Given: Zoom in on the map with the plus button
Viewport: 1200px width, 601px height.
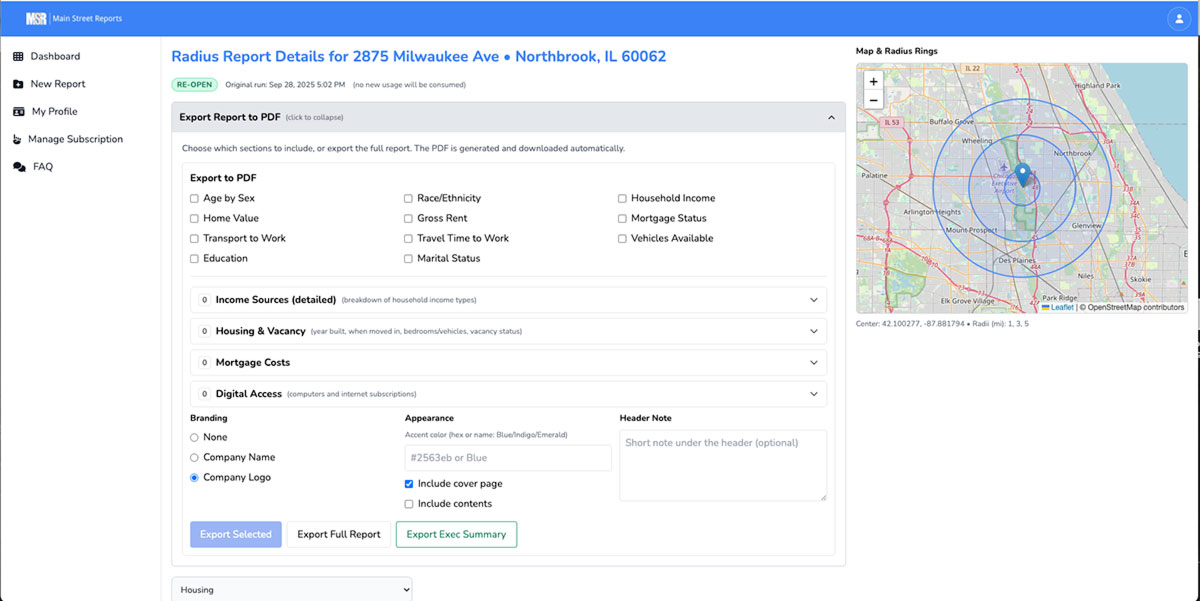Looking at the screenshot, I should [x=873, y=80].
